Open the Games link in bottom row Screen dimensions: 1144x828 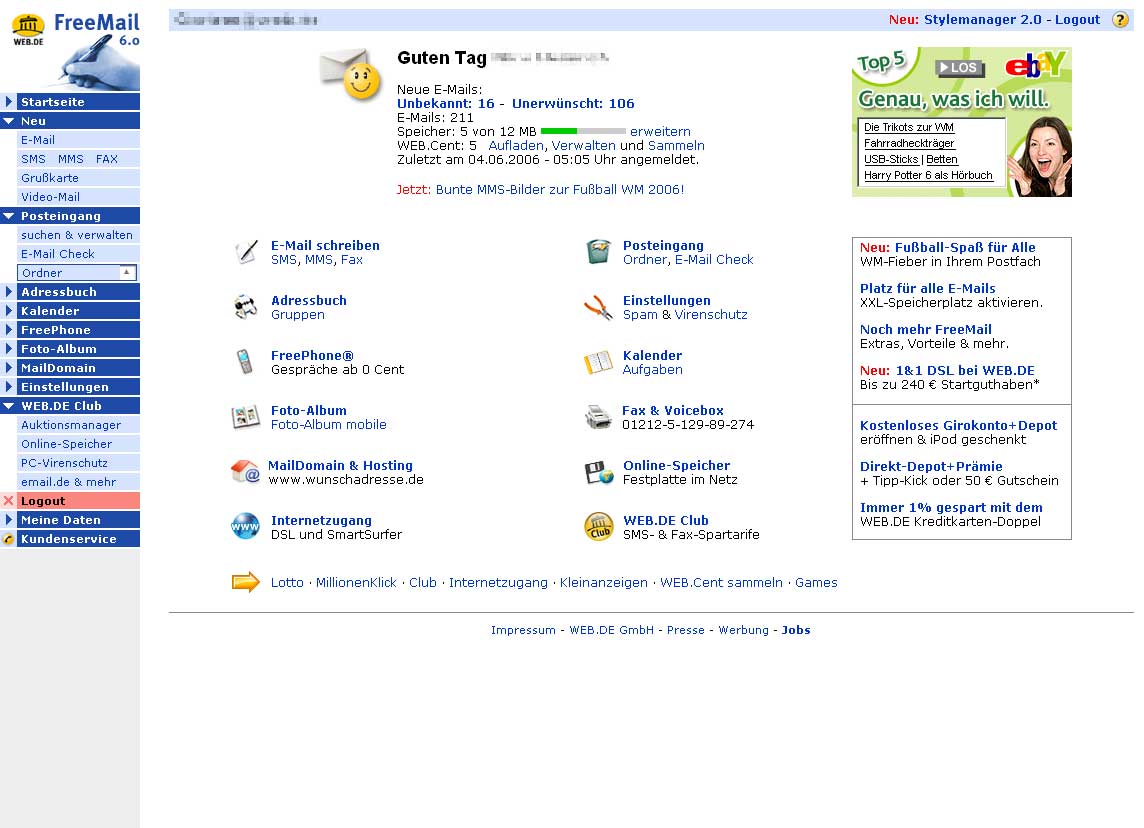tap(816, 583)
